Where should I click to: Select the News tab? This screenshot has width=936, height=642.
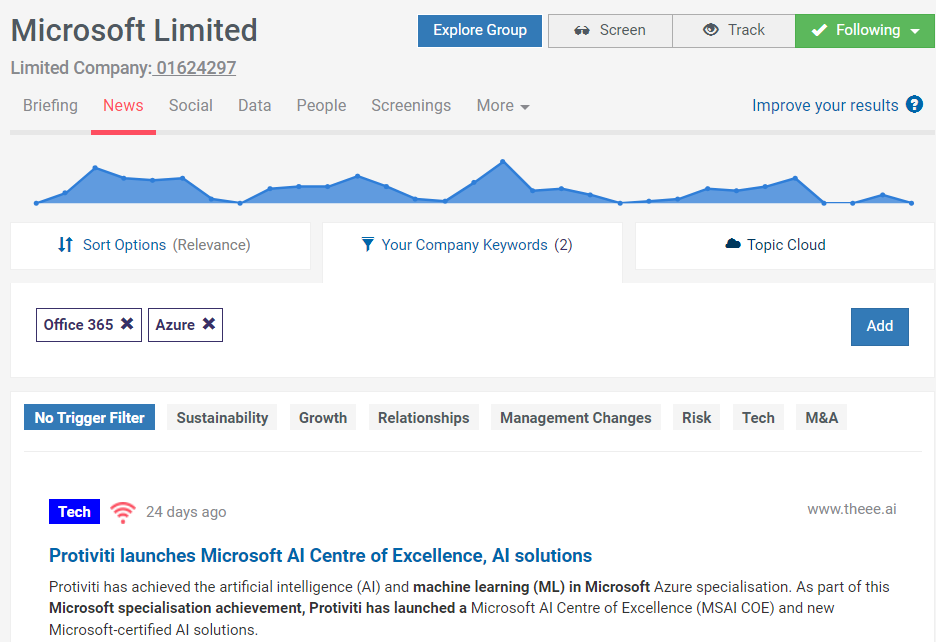(123, 106)
